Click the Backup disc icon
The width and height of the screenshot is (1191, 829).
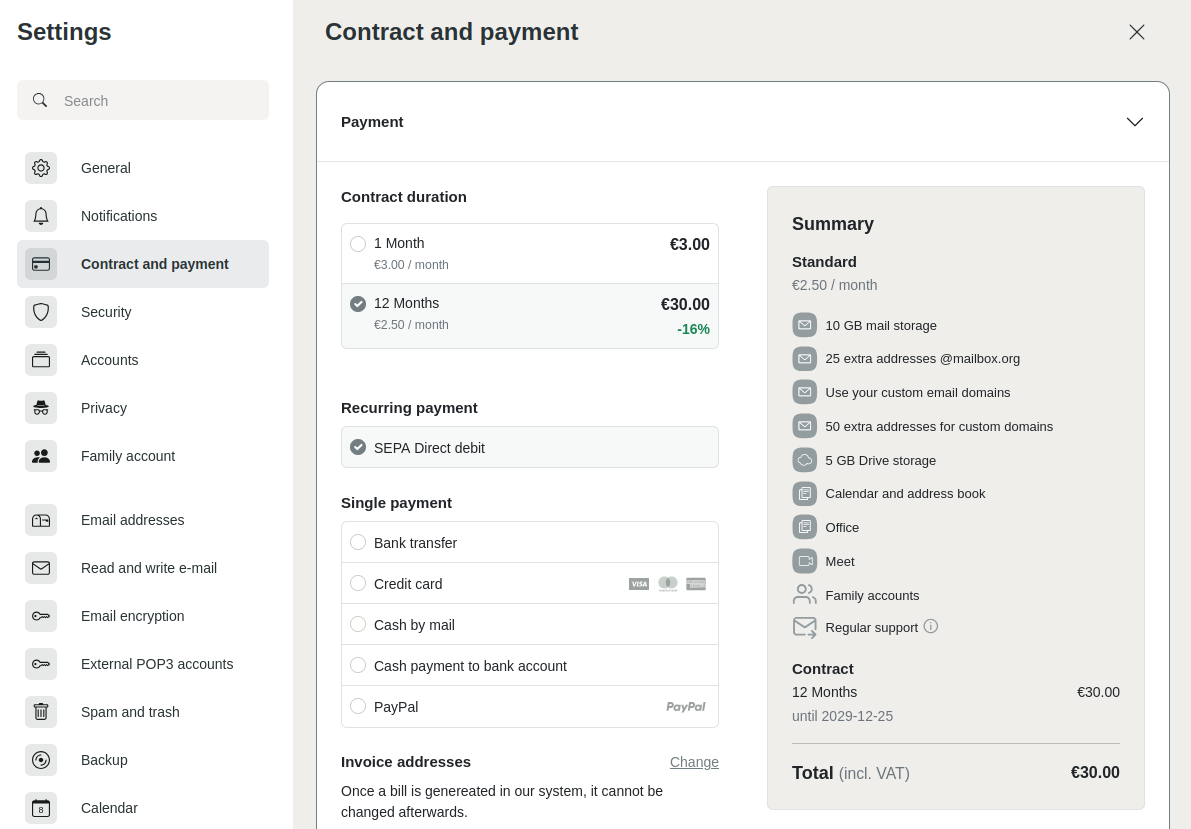click(x=41, y=760)
